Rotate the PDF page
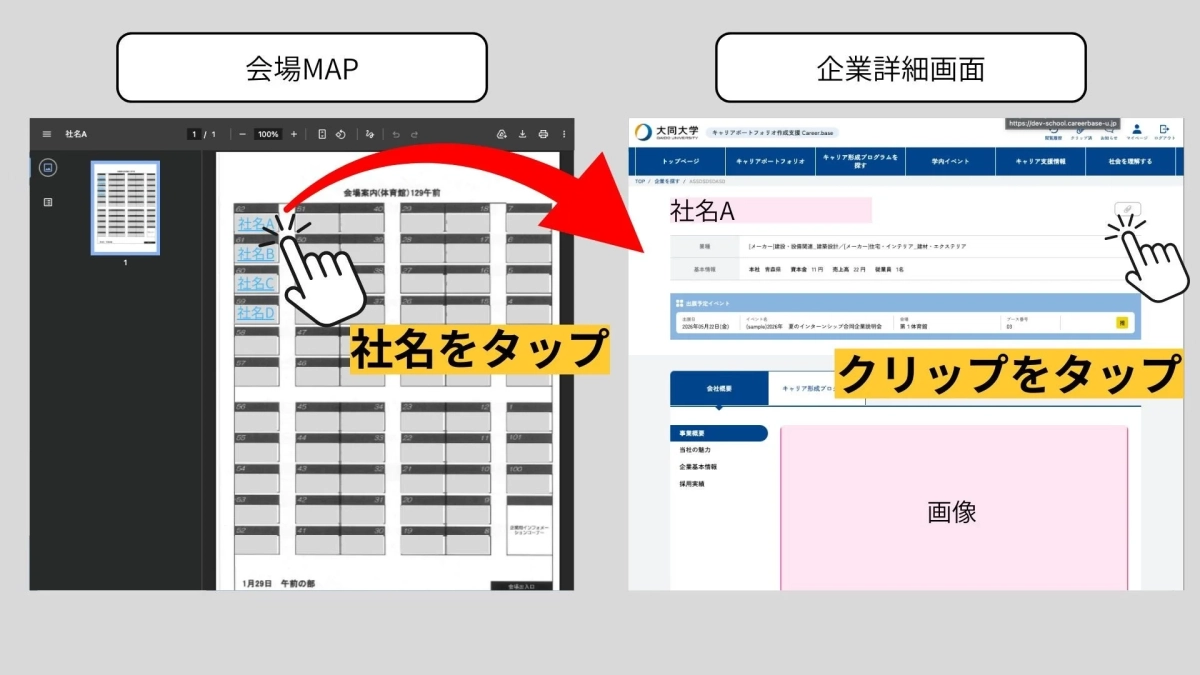Screen dimensions: 1200x675 (x=341, y=134)
